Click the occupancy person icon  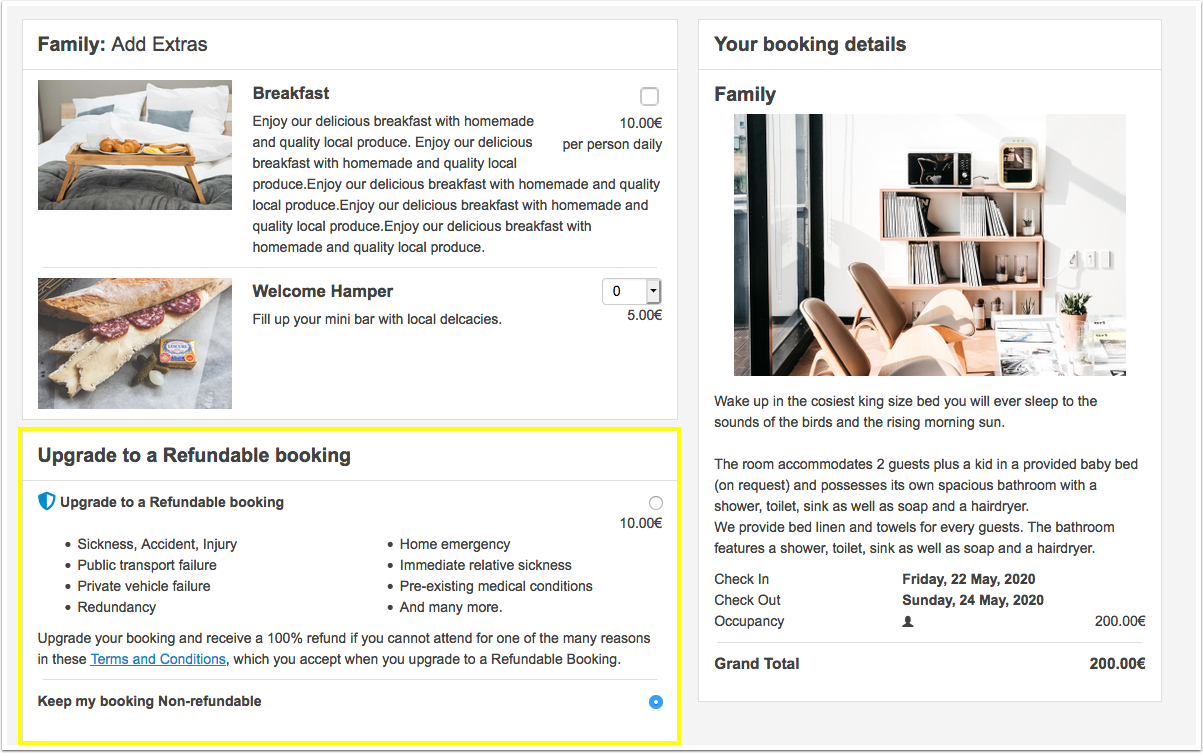(908, 621)
